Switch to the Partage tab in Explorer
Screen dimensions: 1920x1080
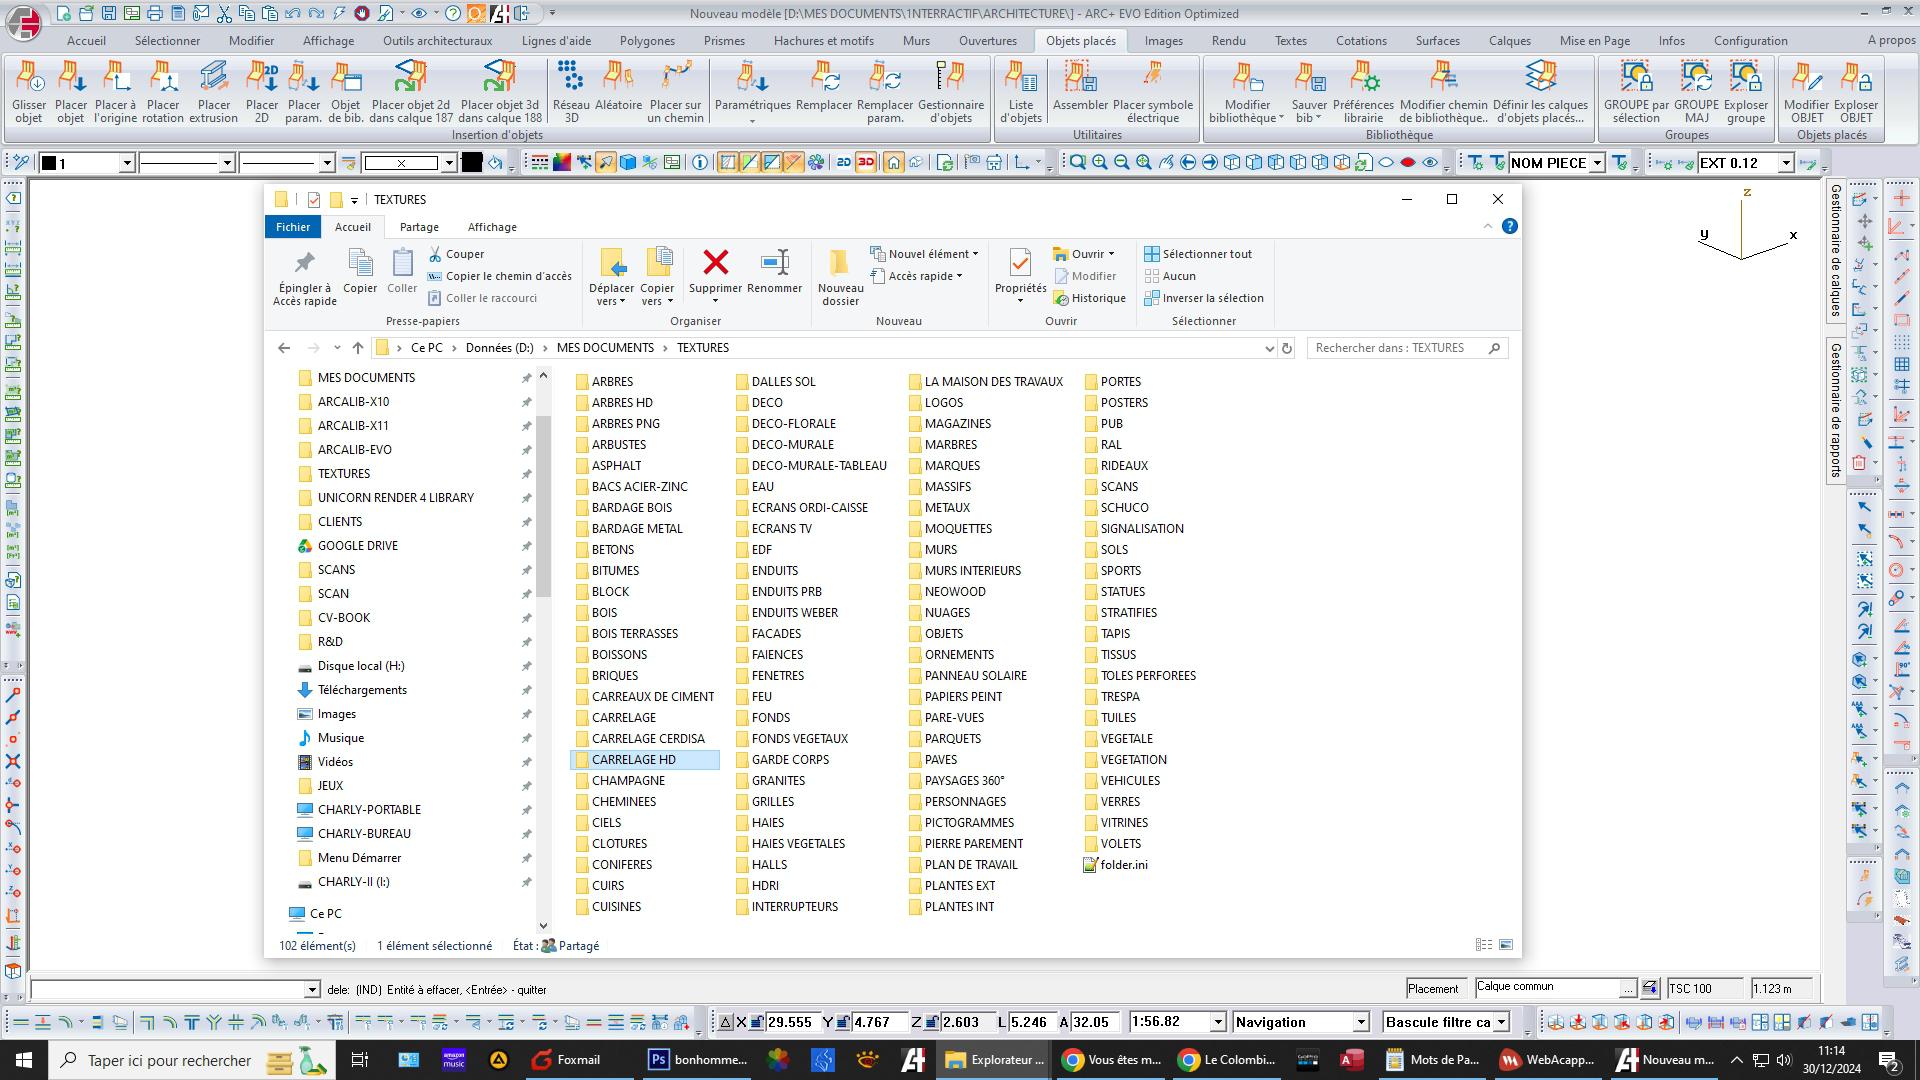pyautogui.click(x=419, y=227)
